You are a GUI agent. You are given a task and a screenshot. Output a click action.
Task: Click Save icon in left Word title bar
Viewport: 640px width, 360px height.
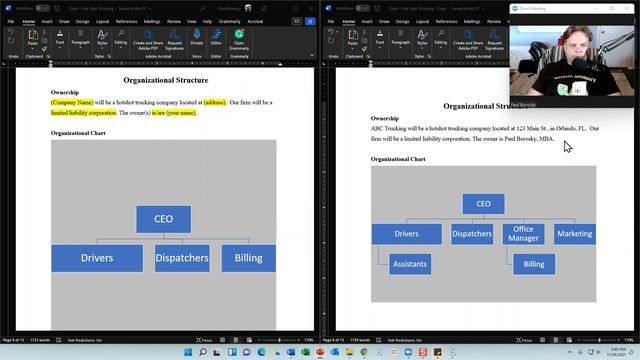(57, 8)
